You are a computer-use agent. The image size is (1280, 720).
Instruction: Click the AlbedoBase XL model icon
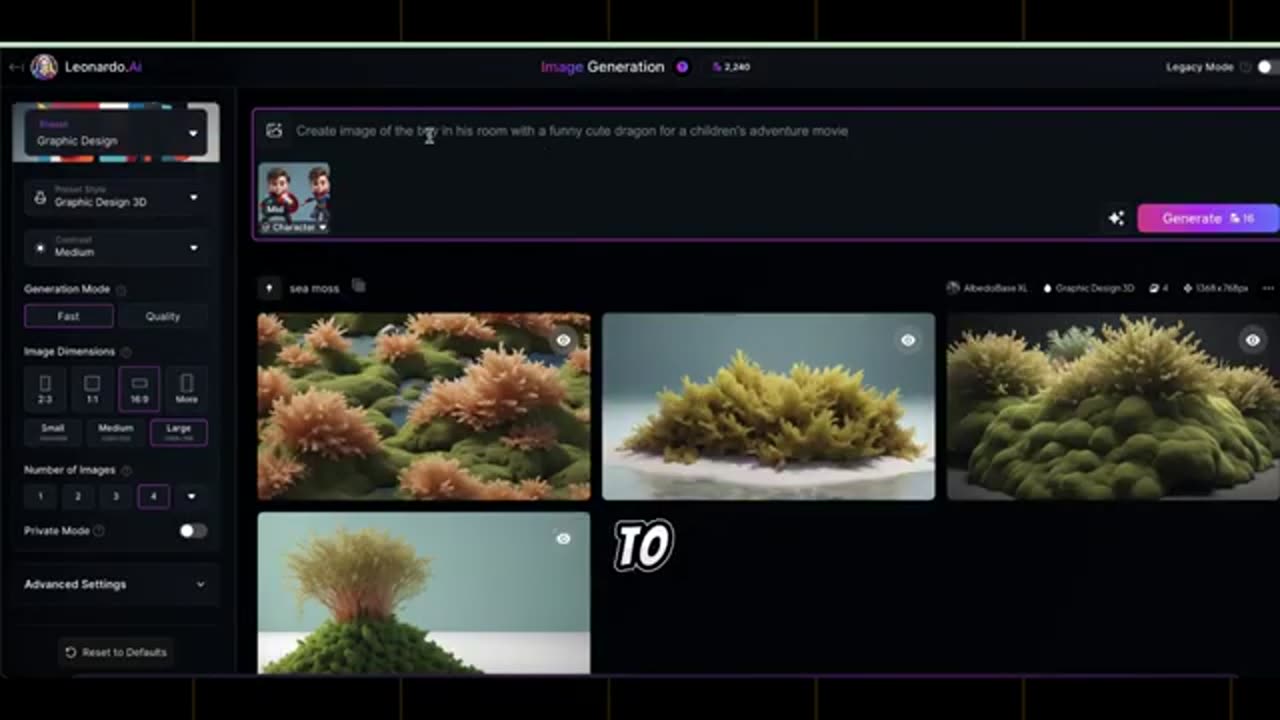tap(953, 288)
